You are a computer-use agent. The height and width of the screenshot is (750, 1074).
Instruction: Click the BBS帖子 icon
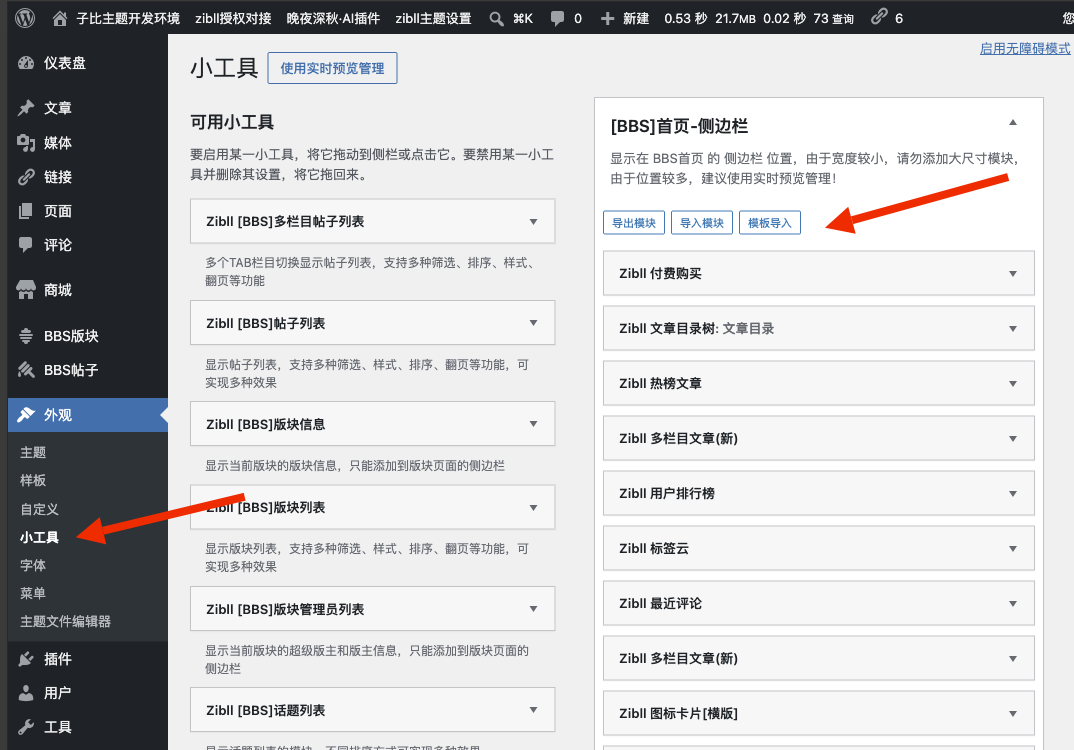click(x=26, y=370)
